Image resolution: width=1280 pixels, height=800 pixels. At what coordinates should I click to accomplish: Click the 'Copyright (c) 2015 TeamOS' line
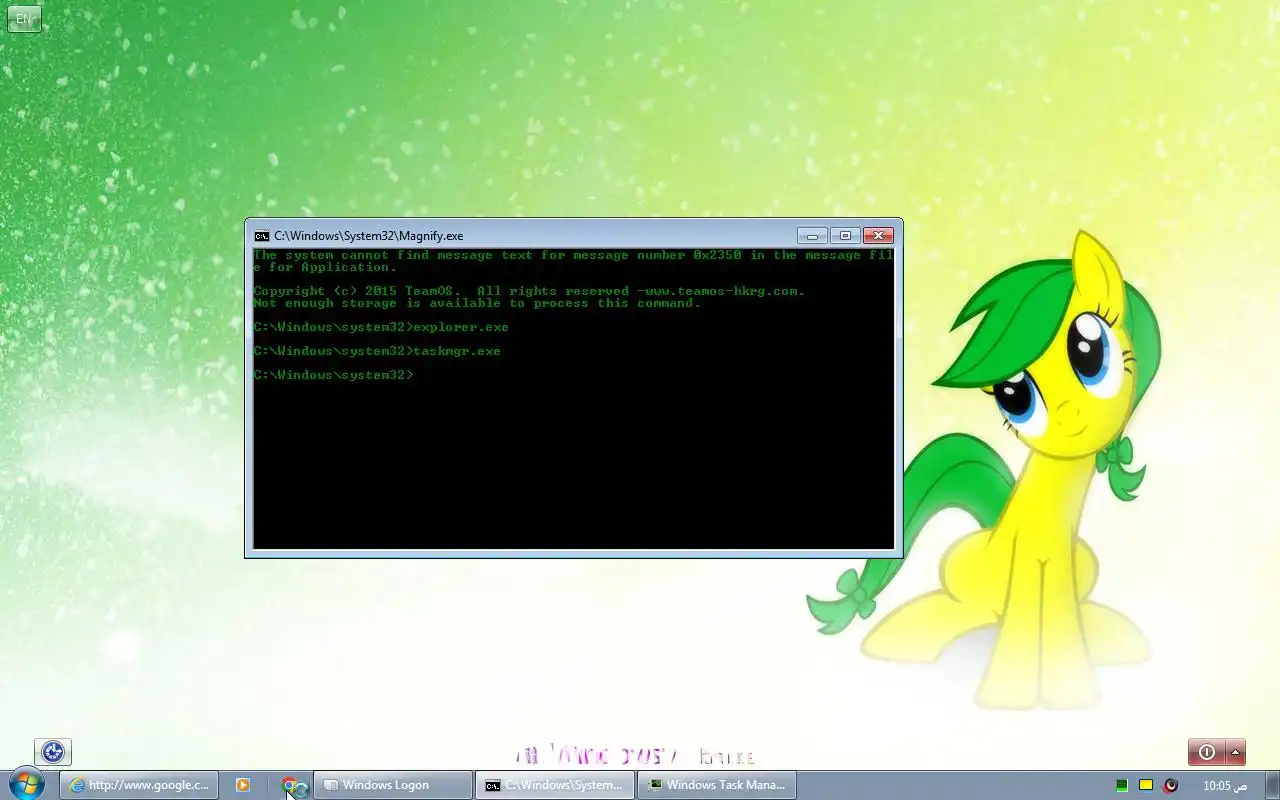point(529,291)
